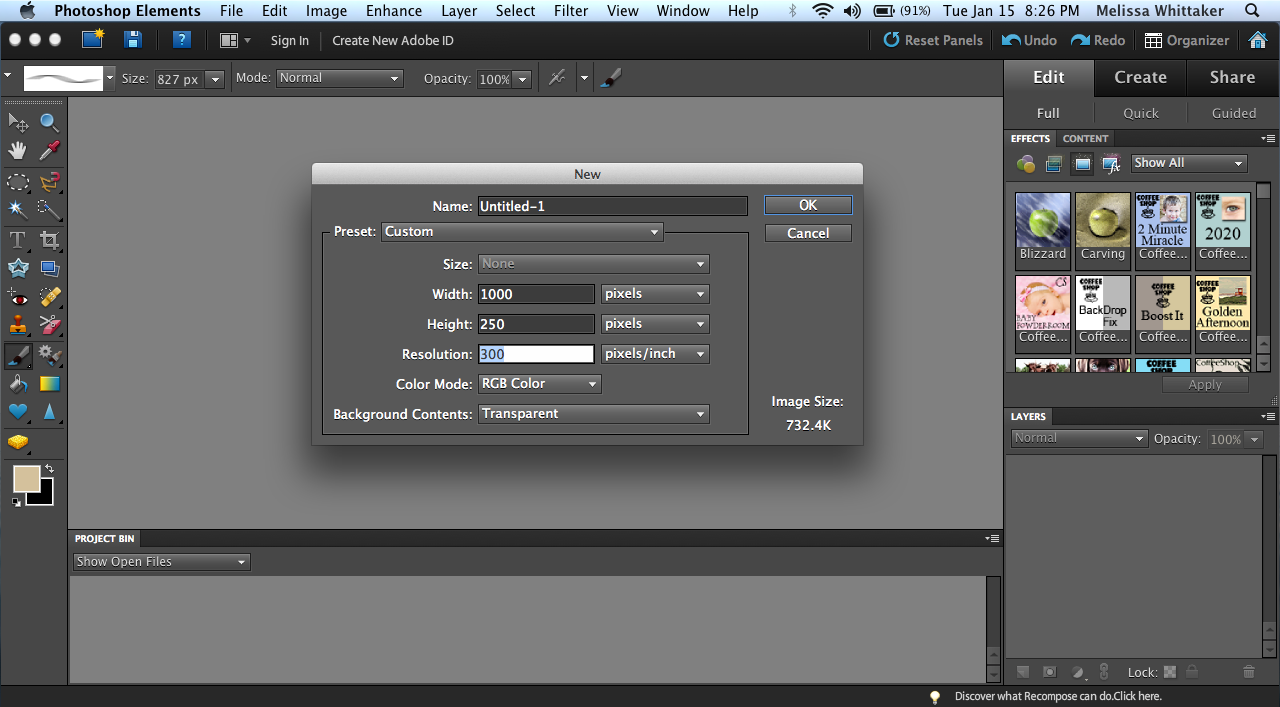Select the Recompose tool

[x=49, y=268]
